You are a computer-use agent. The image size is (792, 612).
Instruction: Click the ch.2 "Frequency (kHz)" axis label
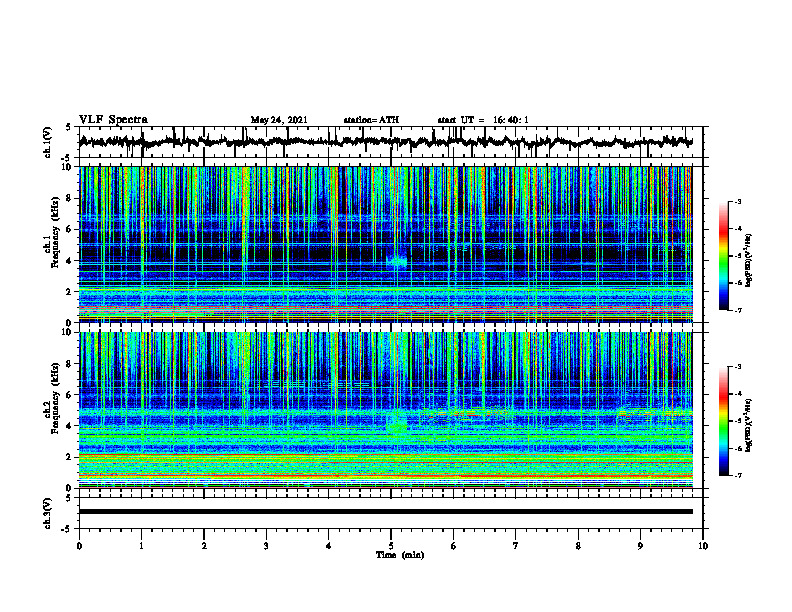tap(56, 398)
